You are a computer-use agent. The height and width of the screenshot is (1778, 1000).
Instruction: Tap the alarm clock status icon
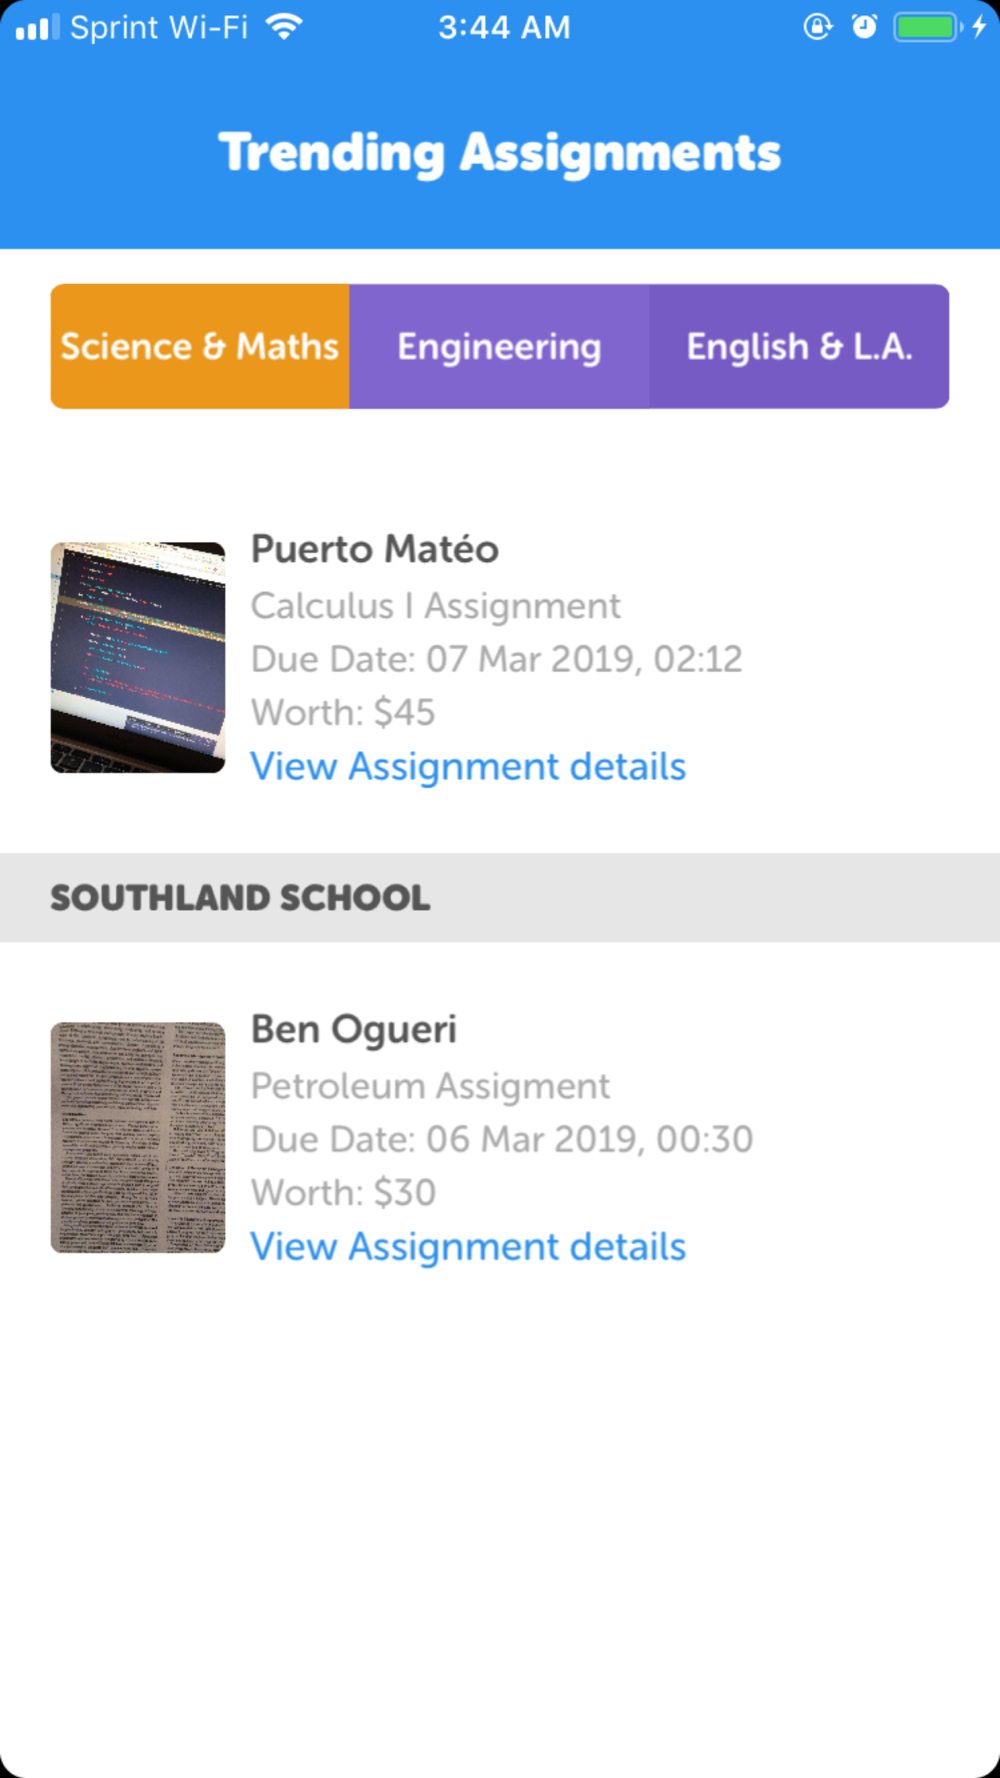(x=864, y=27)
